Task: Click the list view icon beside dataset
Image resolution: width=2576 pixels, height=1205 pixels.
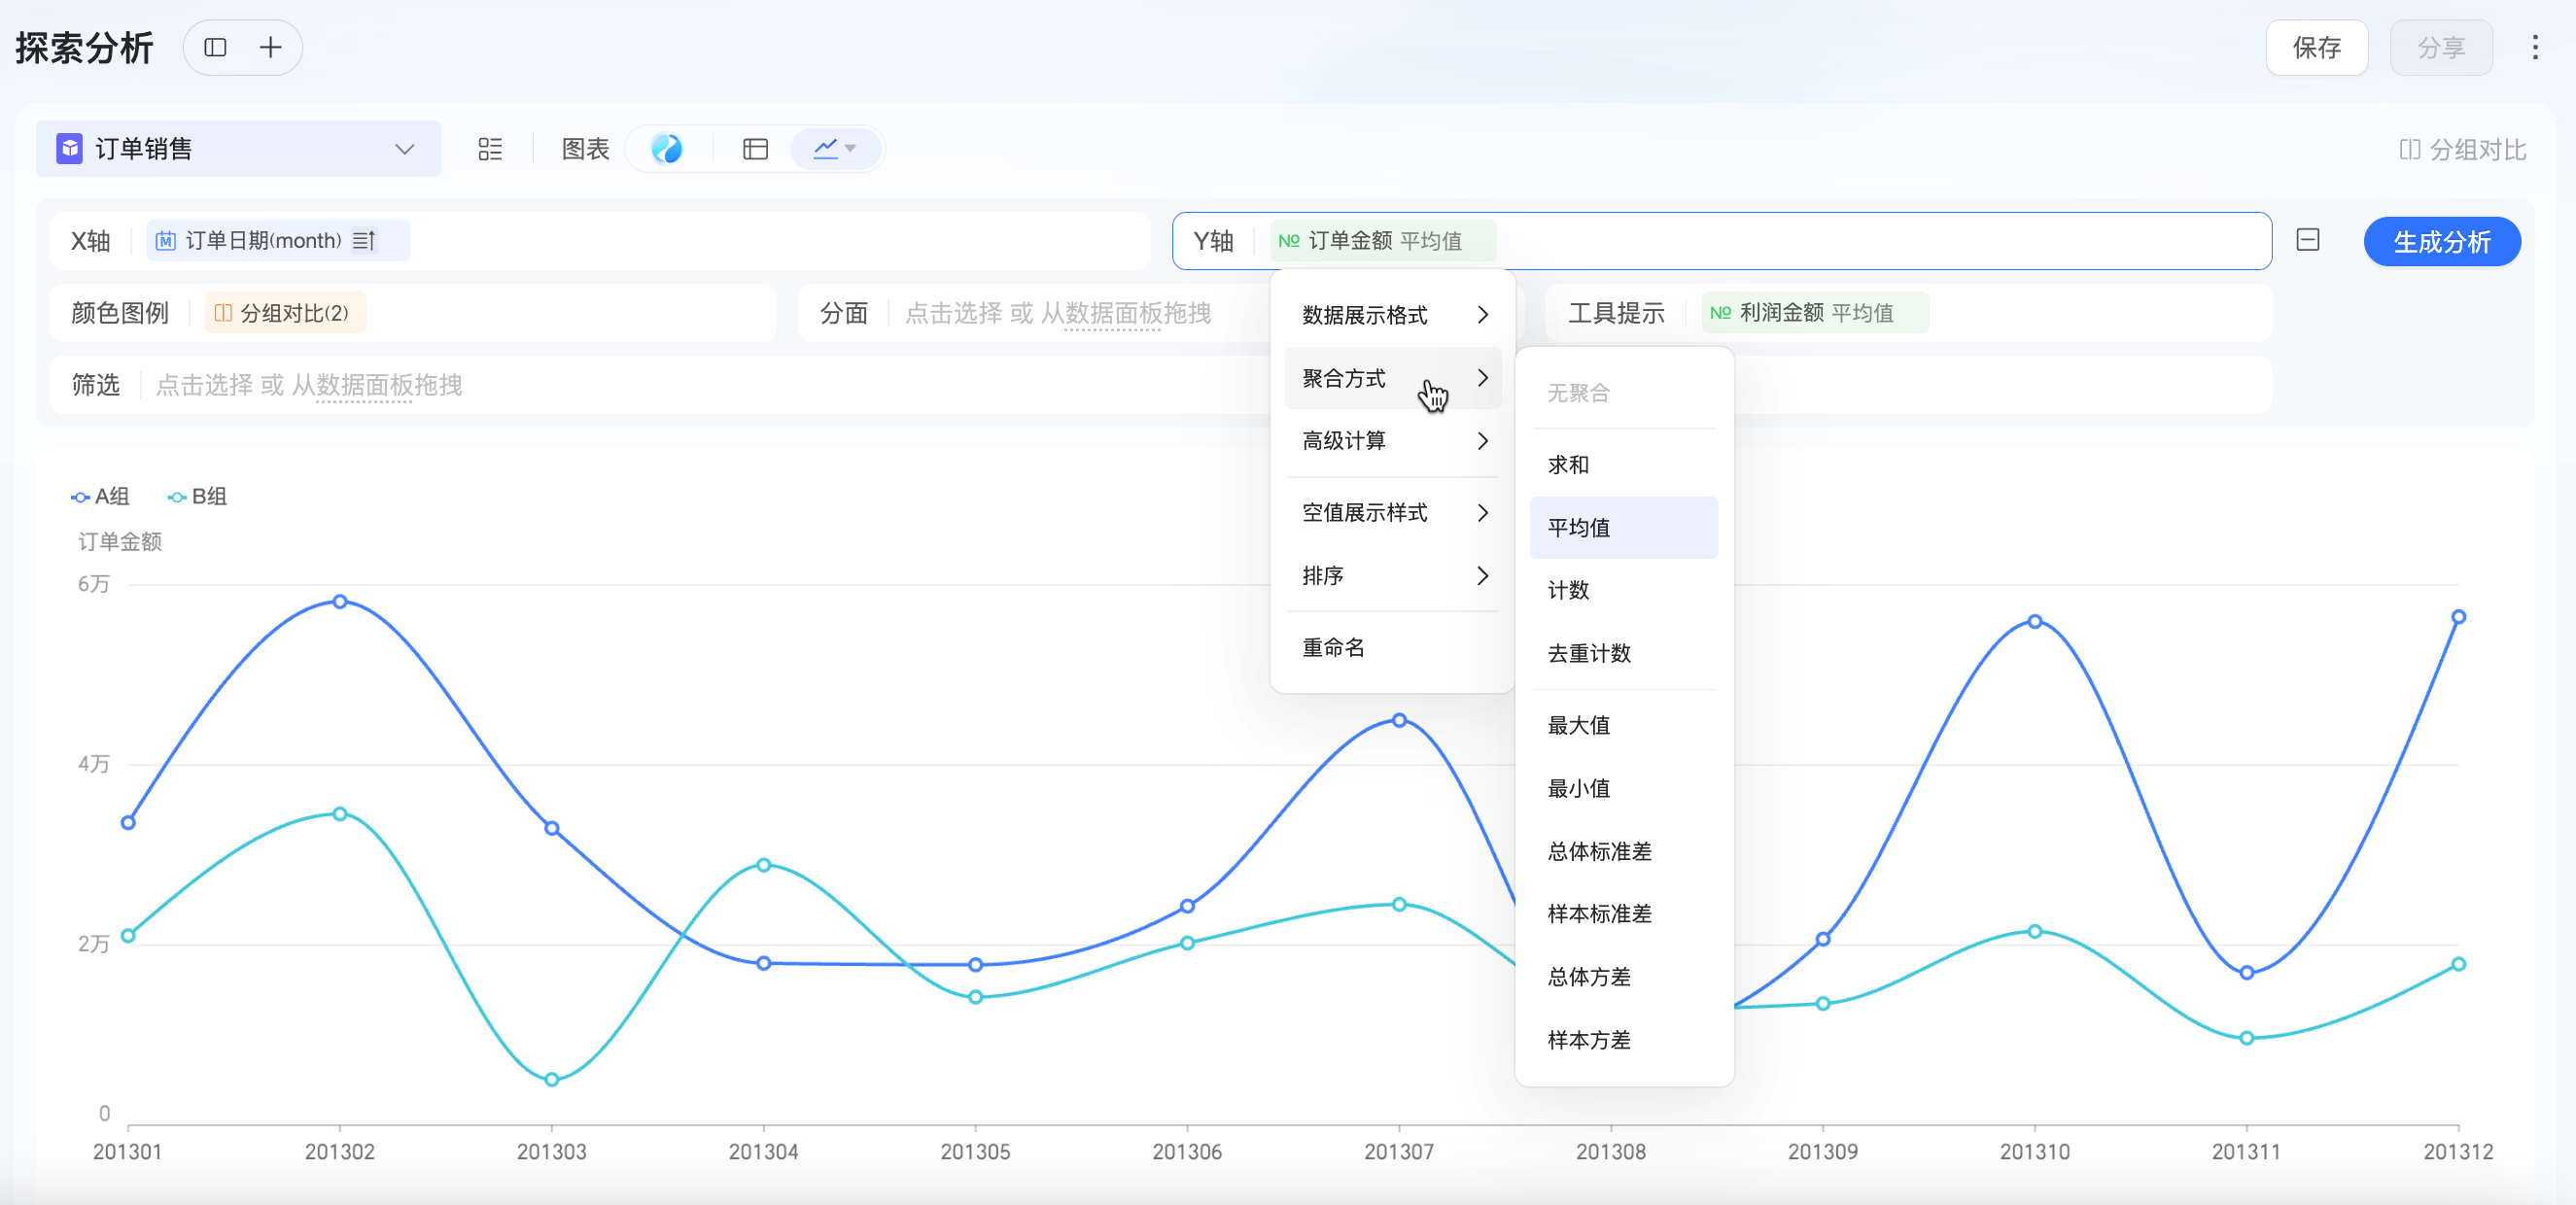Action: (489, 149)
